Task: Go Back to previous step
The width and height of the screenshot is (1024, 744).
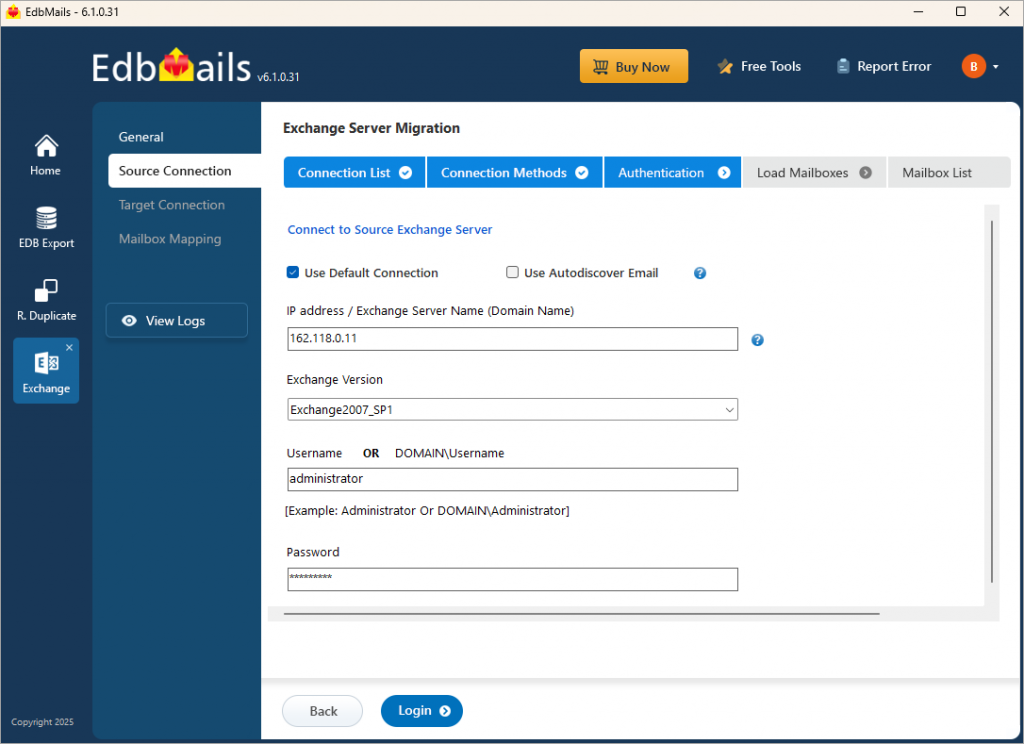Action: coord(323,711)
